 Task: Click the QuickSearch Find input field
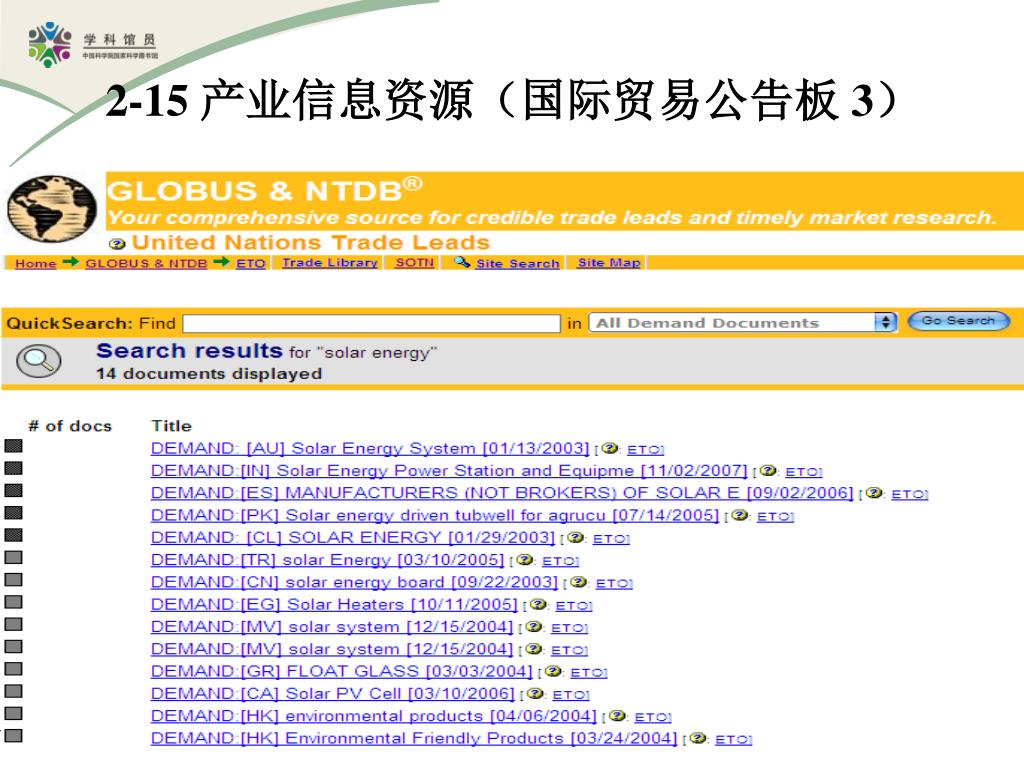(372, 323)
